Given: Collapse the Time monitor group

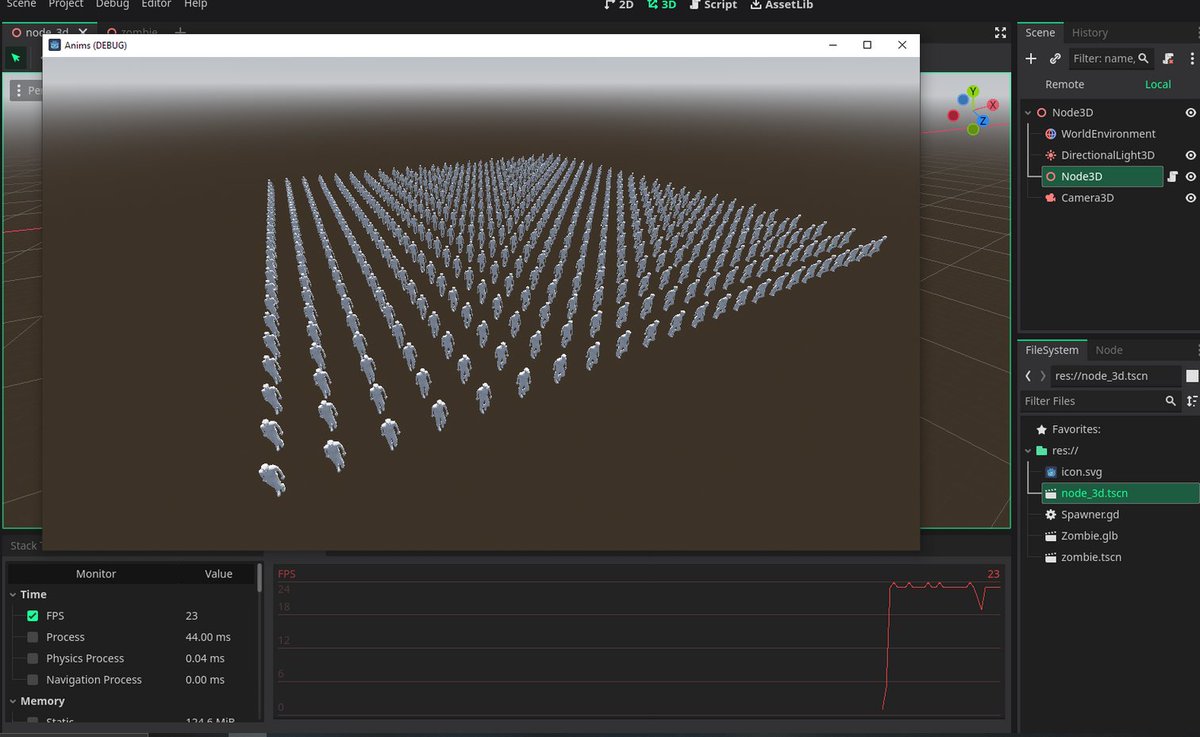Looking at the screenshot, I should (x=12, y=594).
